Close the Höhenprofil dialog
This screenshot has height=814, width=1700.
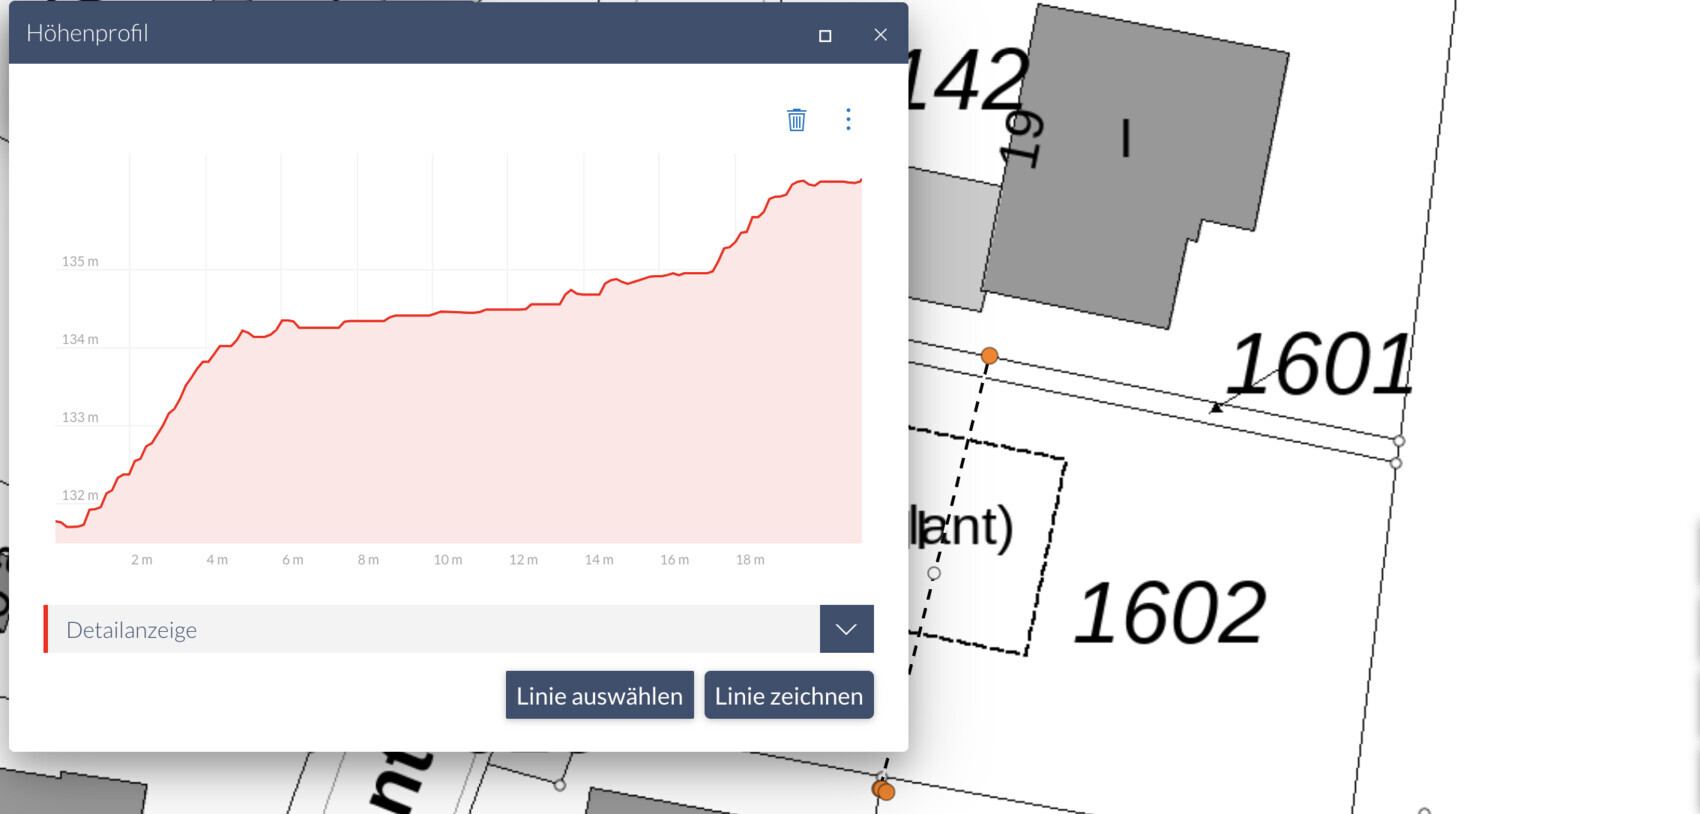(880, 35)
